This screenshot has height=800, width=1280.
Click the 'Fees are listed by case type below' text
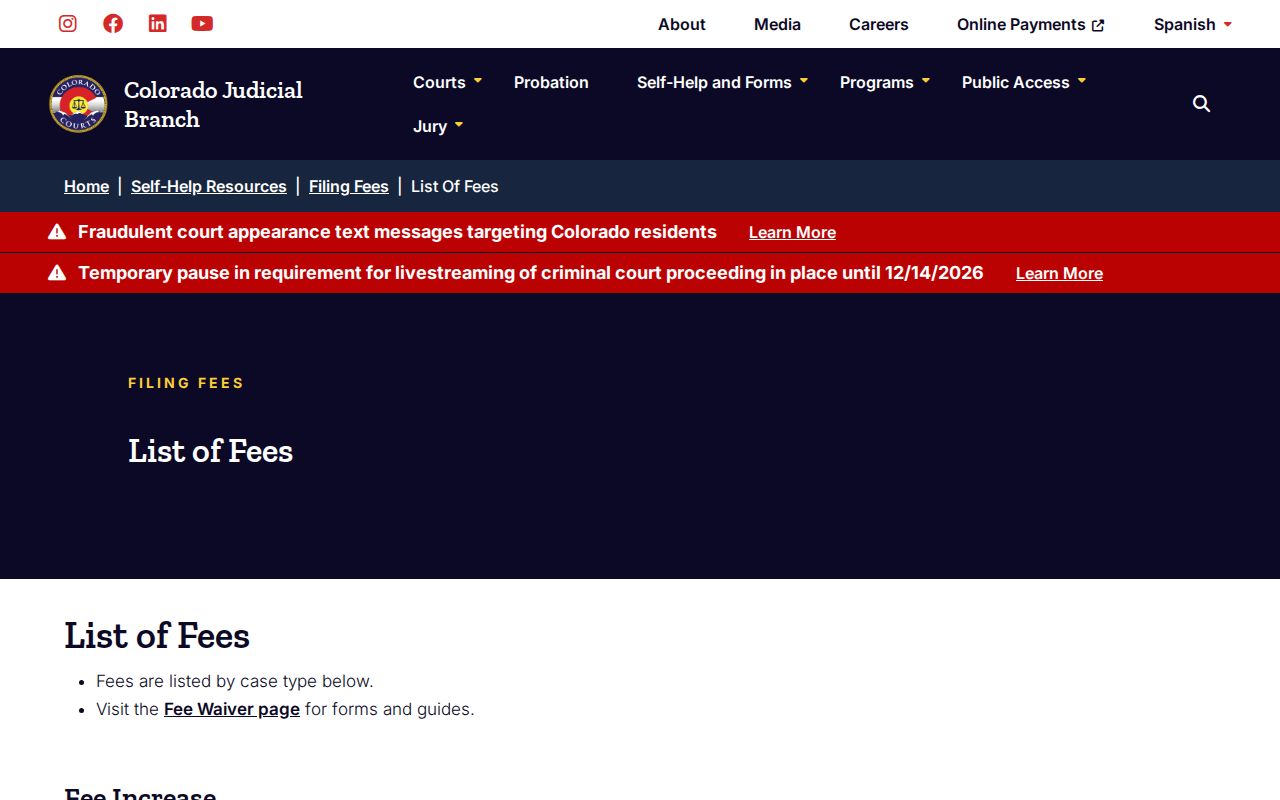point(234,681)
